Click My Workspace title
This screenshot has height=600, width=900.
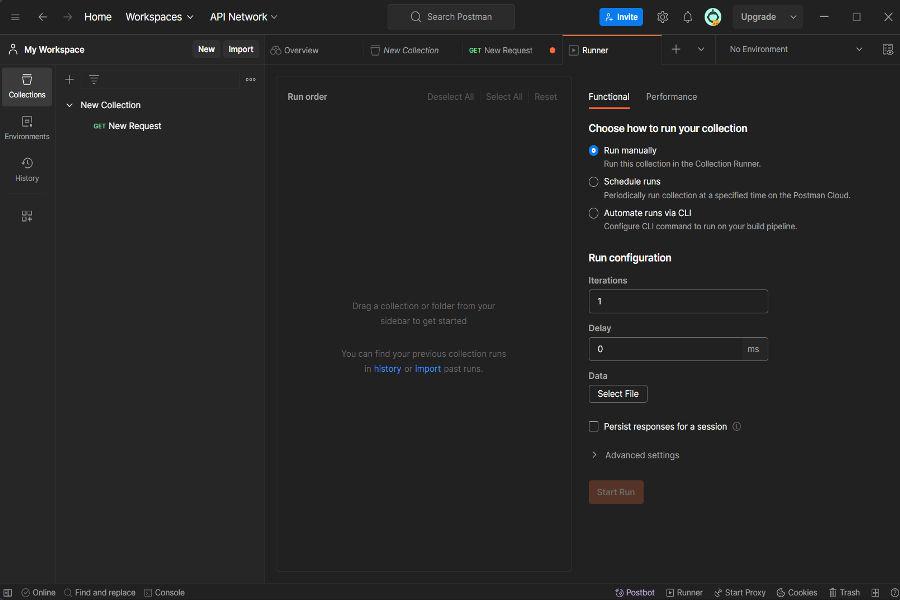pos(54,50)
